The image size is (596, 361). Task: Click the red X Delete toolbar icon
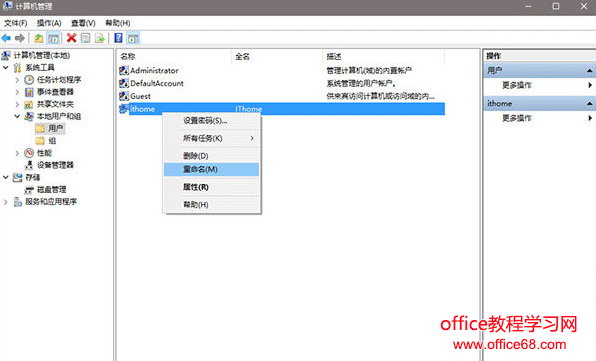click(71, 38)
